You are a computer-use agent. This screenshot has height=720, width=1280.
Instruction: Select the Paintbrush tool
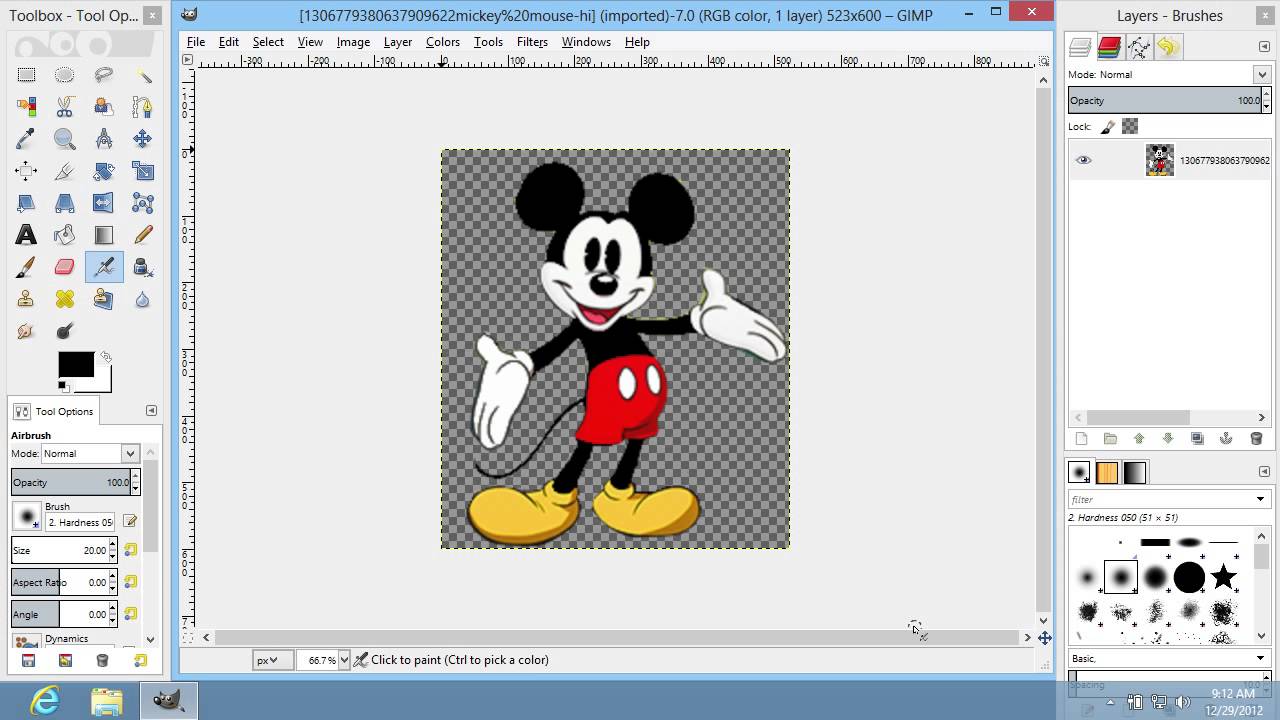pos(26,267)
